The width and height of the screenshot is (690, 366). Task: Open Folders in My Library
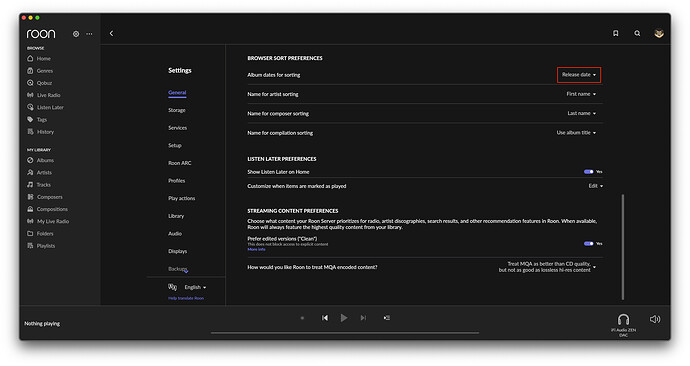point(40,234)
